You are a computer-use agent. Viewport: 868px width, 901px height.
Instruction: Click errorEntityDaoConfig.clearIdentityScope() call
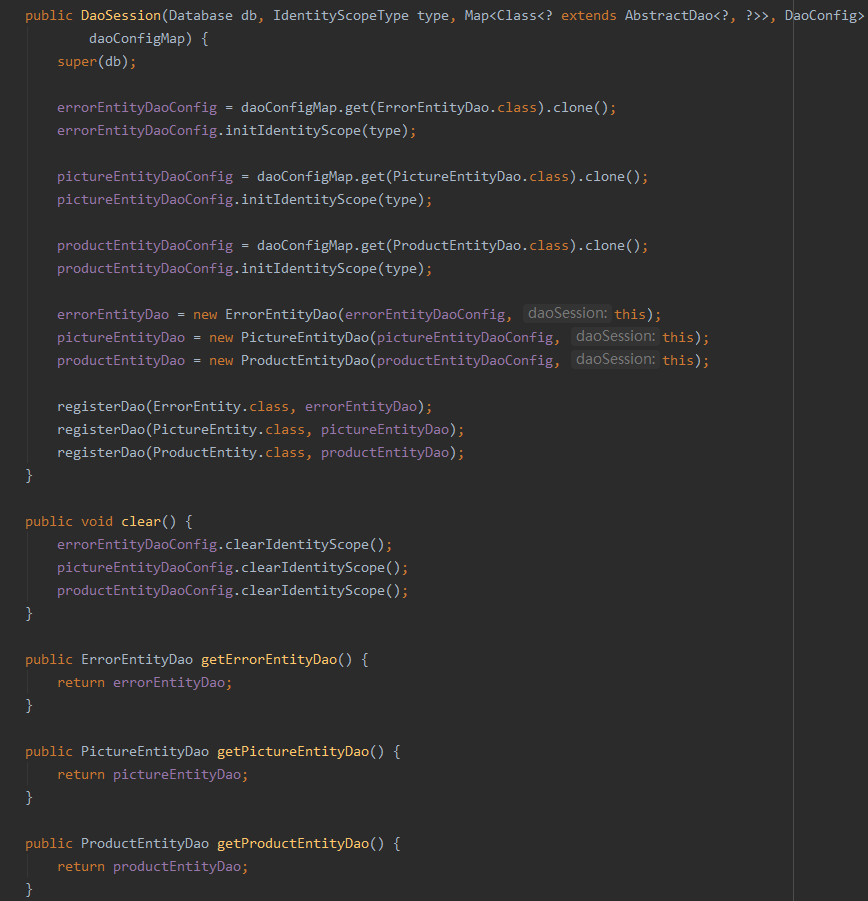[x=224, y=544]
